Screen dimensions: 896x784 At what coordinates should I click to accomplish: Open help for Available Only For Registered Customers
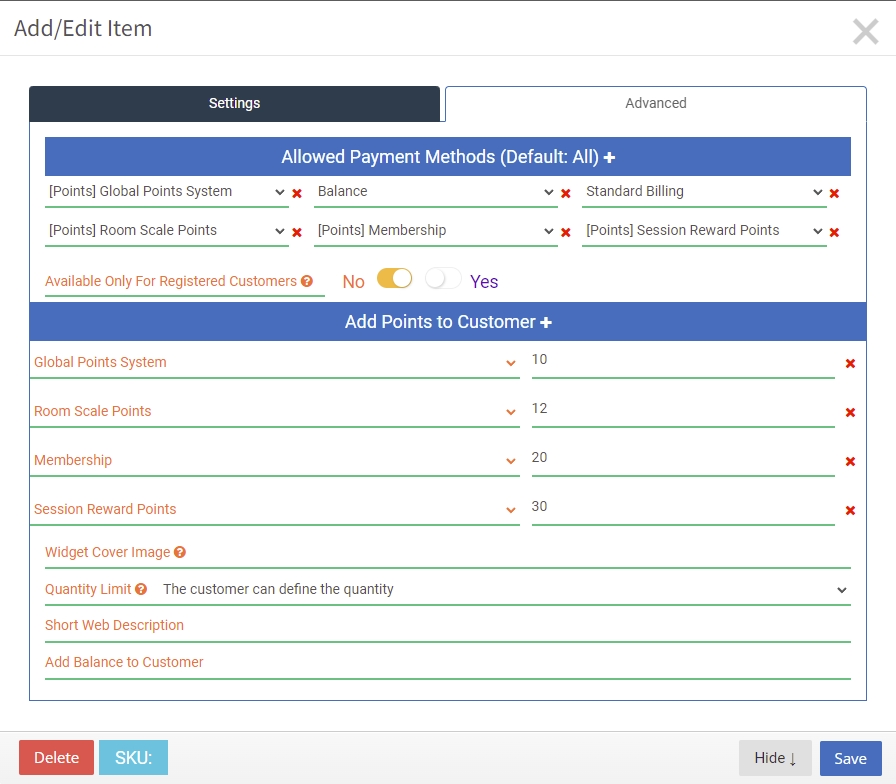tap(307, 281)
